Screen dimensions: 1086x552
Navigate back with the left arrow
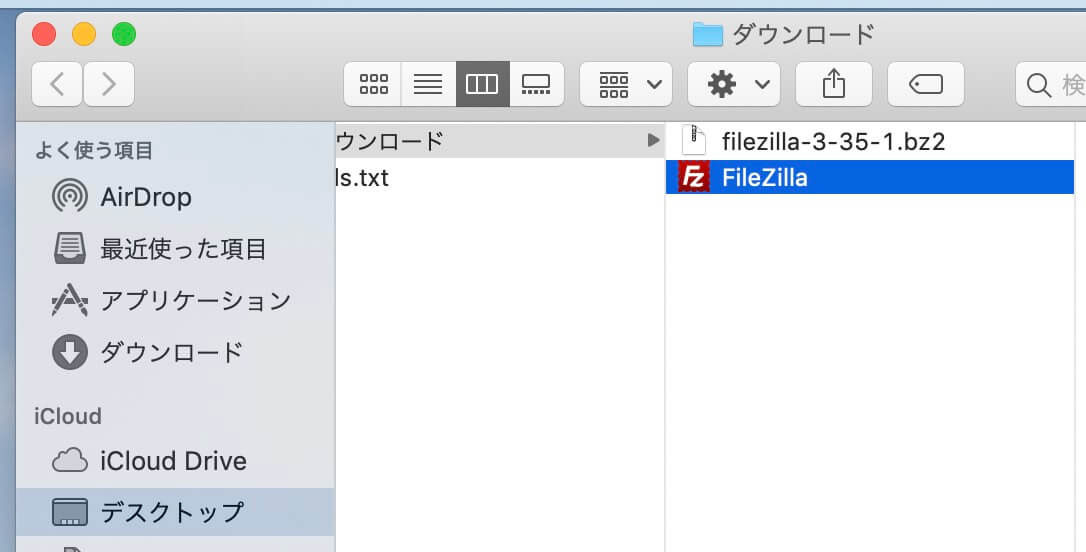point(57,85)
